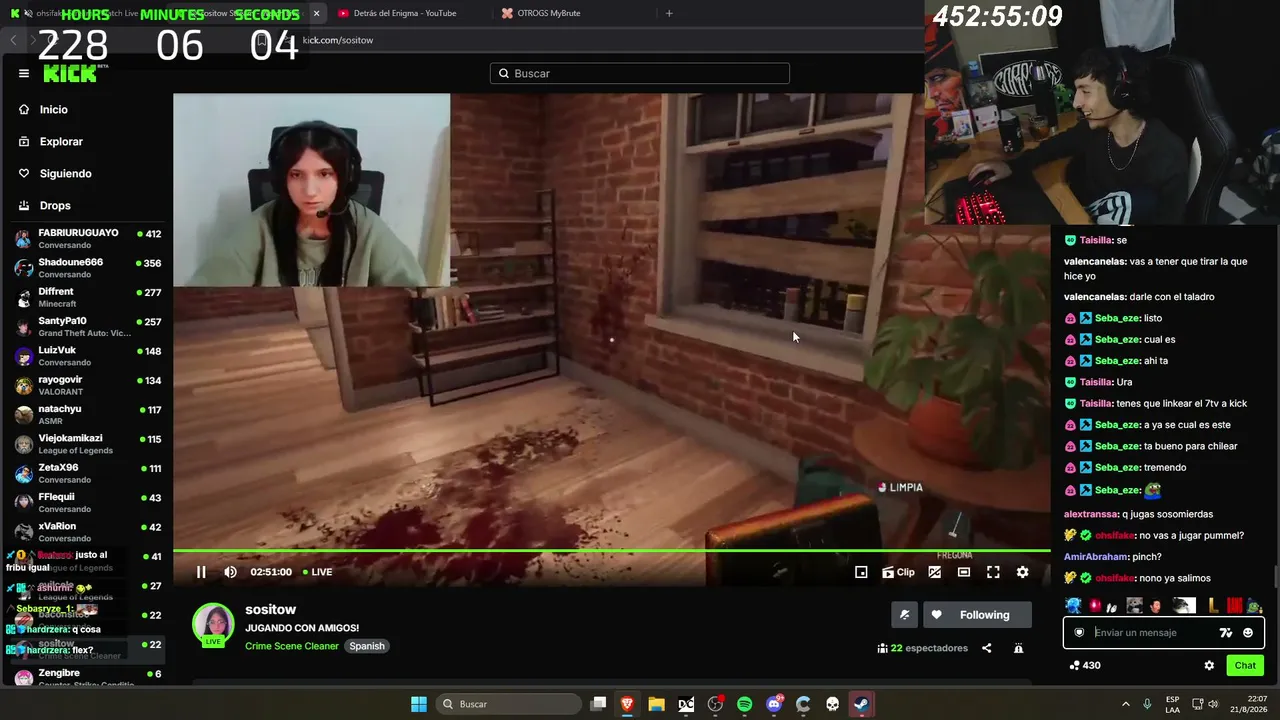1280x720 pixels.
Task: Open the skull icon app on taskbar
Action: (832, 704)
